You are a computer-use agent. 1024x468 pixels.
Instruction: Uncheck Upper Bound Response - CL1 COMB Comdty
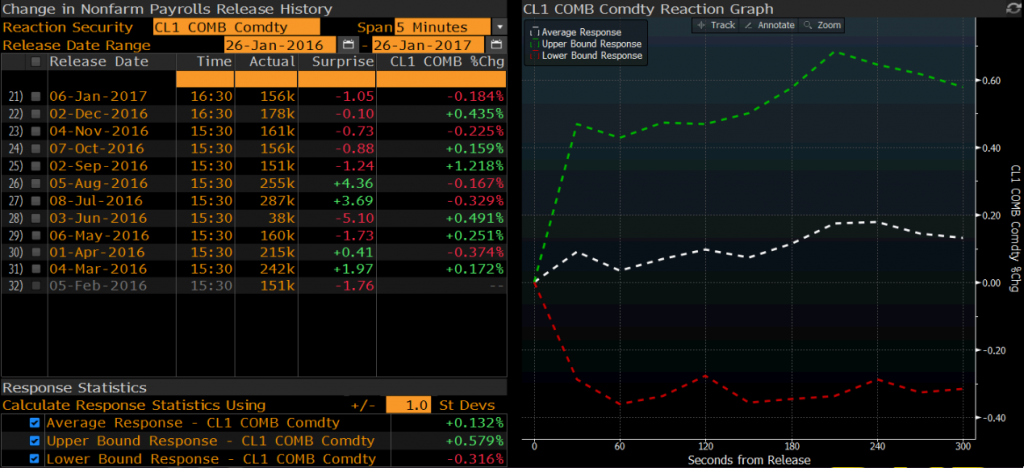[x=35, y=441]
